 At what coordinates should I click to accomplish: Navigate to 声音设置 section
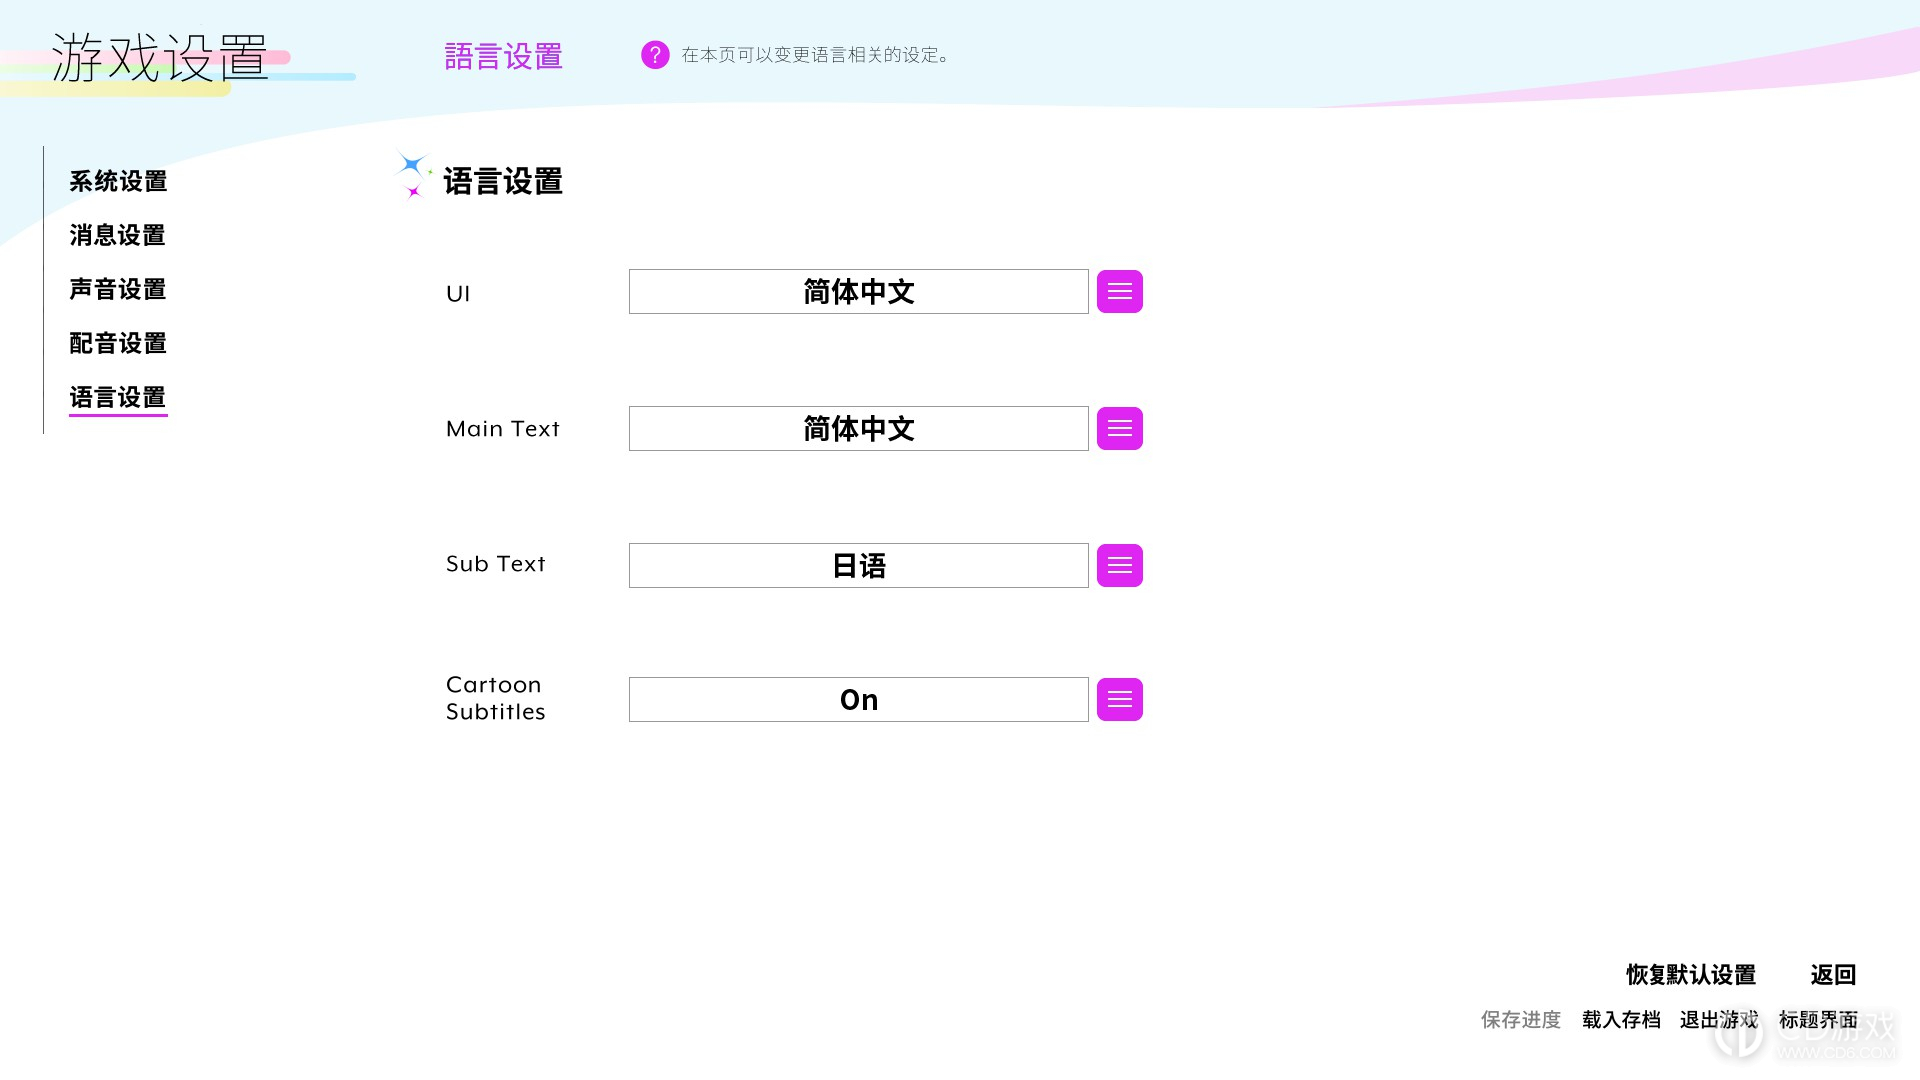pyautogui.click(x=117, y=289)
